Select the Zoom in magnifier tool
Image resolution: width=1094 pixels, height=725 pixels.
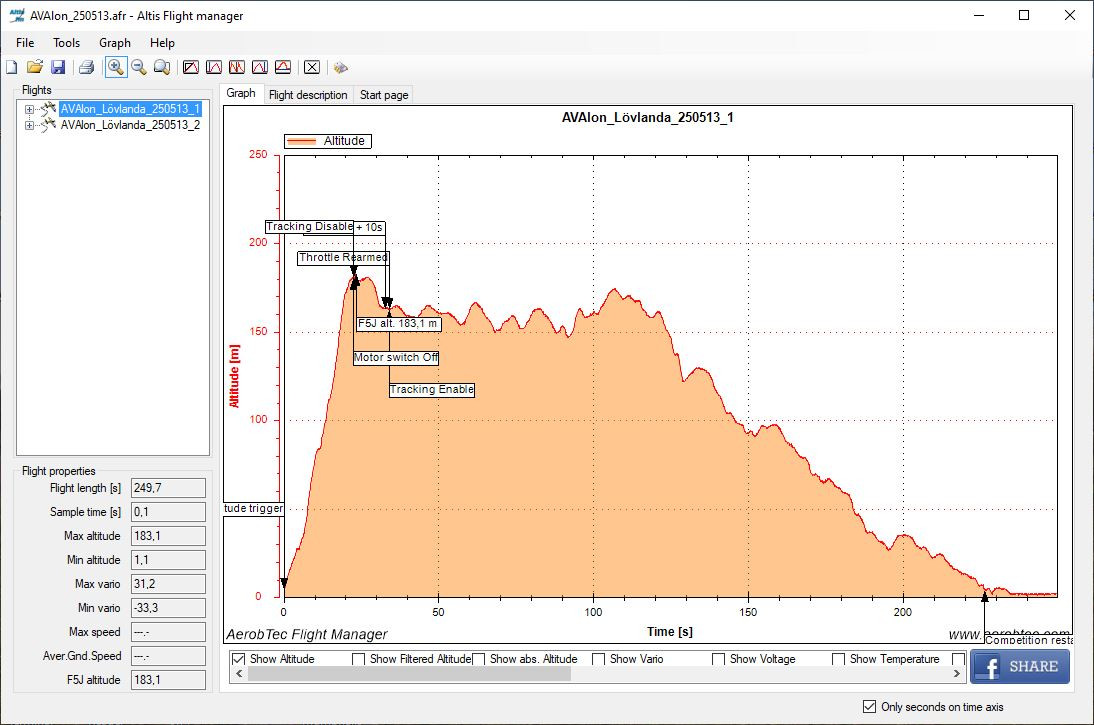(x=116, y=67)
